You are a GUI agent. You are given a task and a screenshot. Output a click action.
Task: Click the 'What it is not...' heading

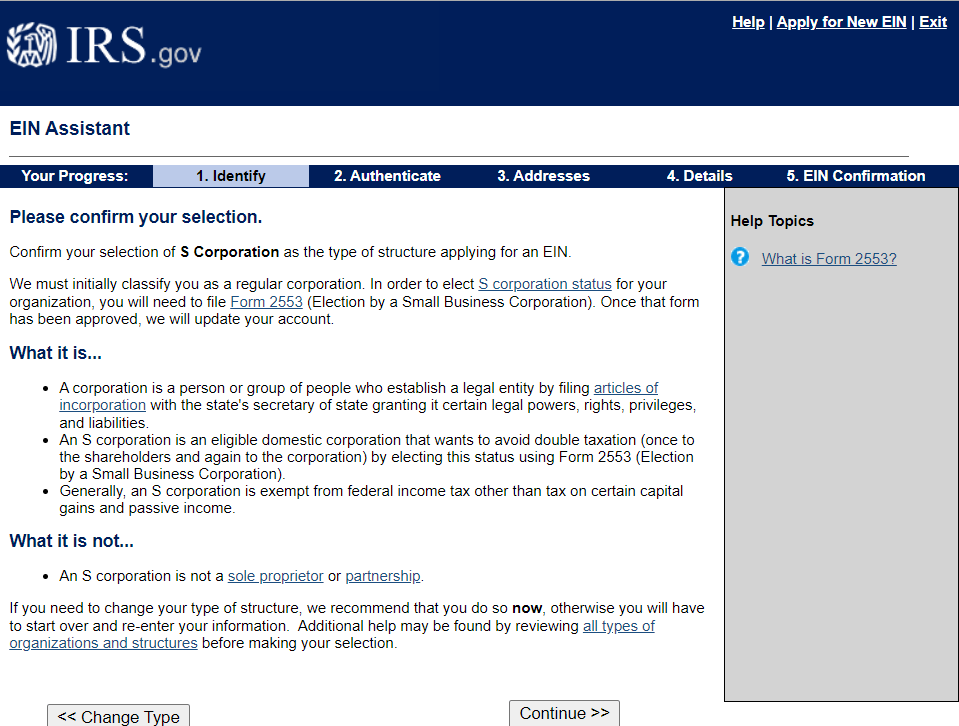(72, 541)
